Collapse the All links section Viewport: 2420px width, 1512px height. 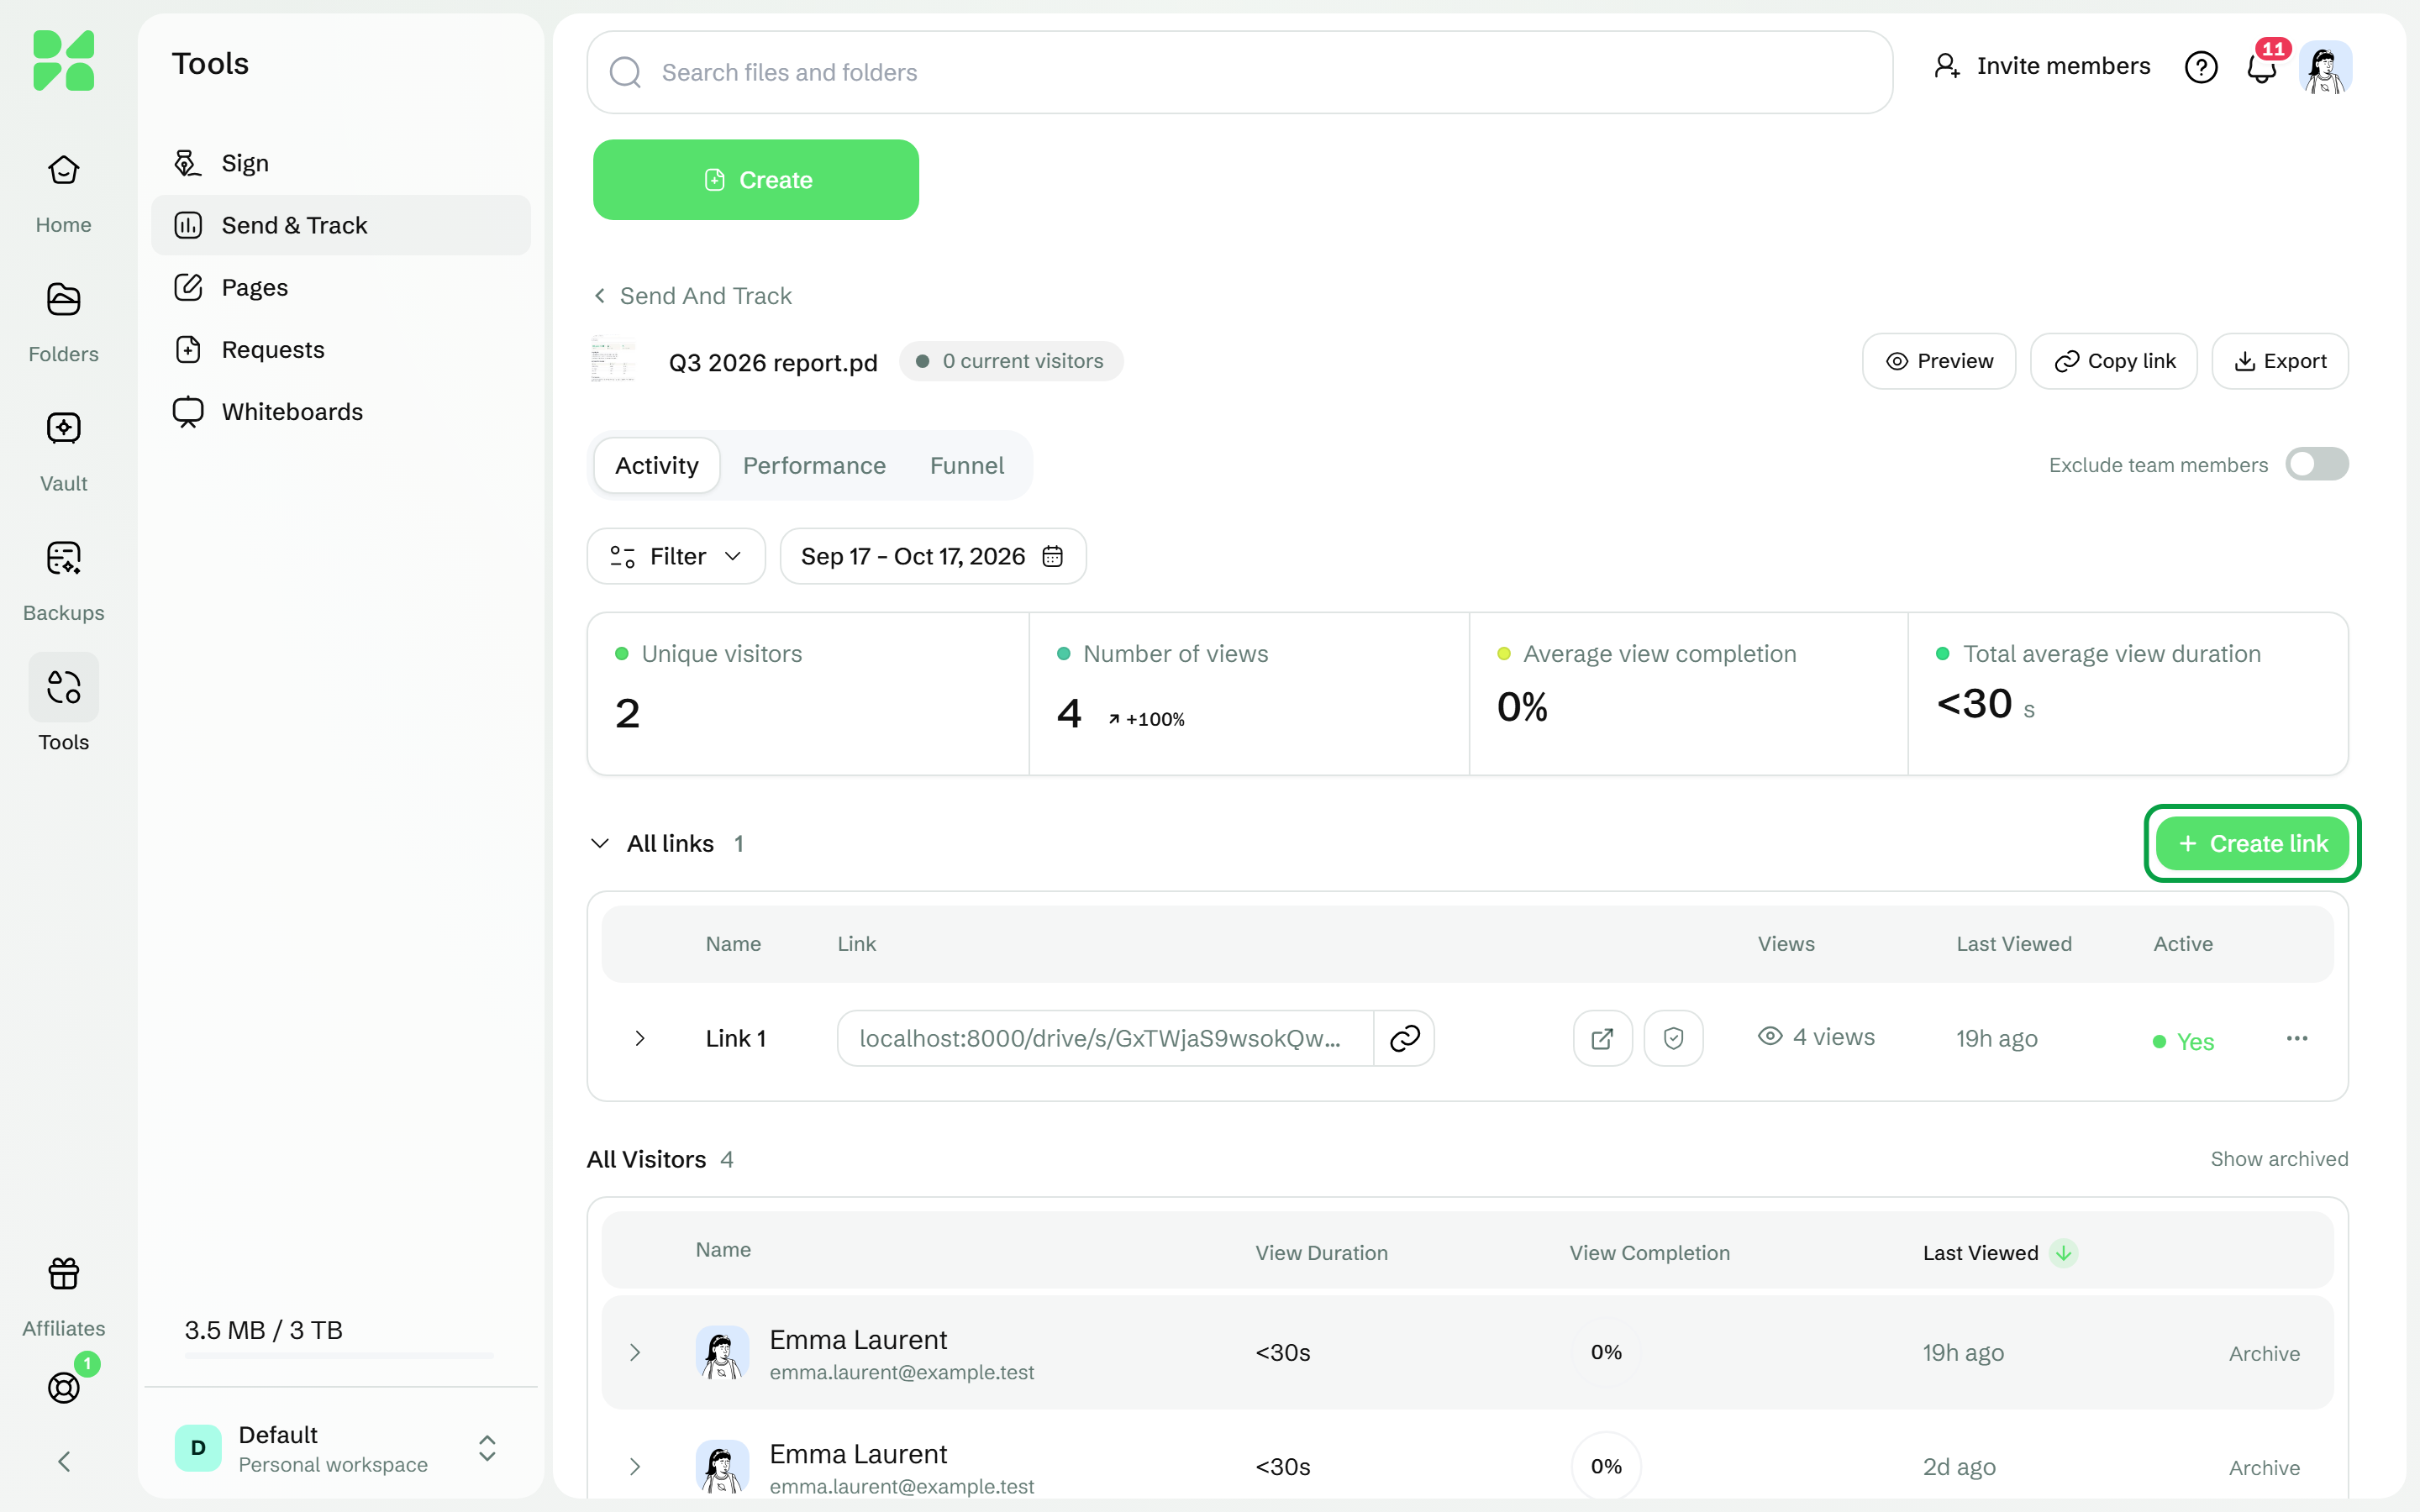click(x=600, y=843)
